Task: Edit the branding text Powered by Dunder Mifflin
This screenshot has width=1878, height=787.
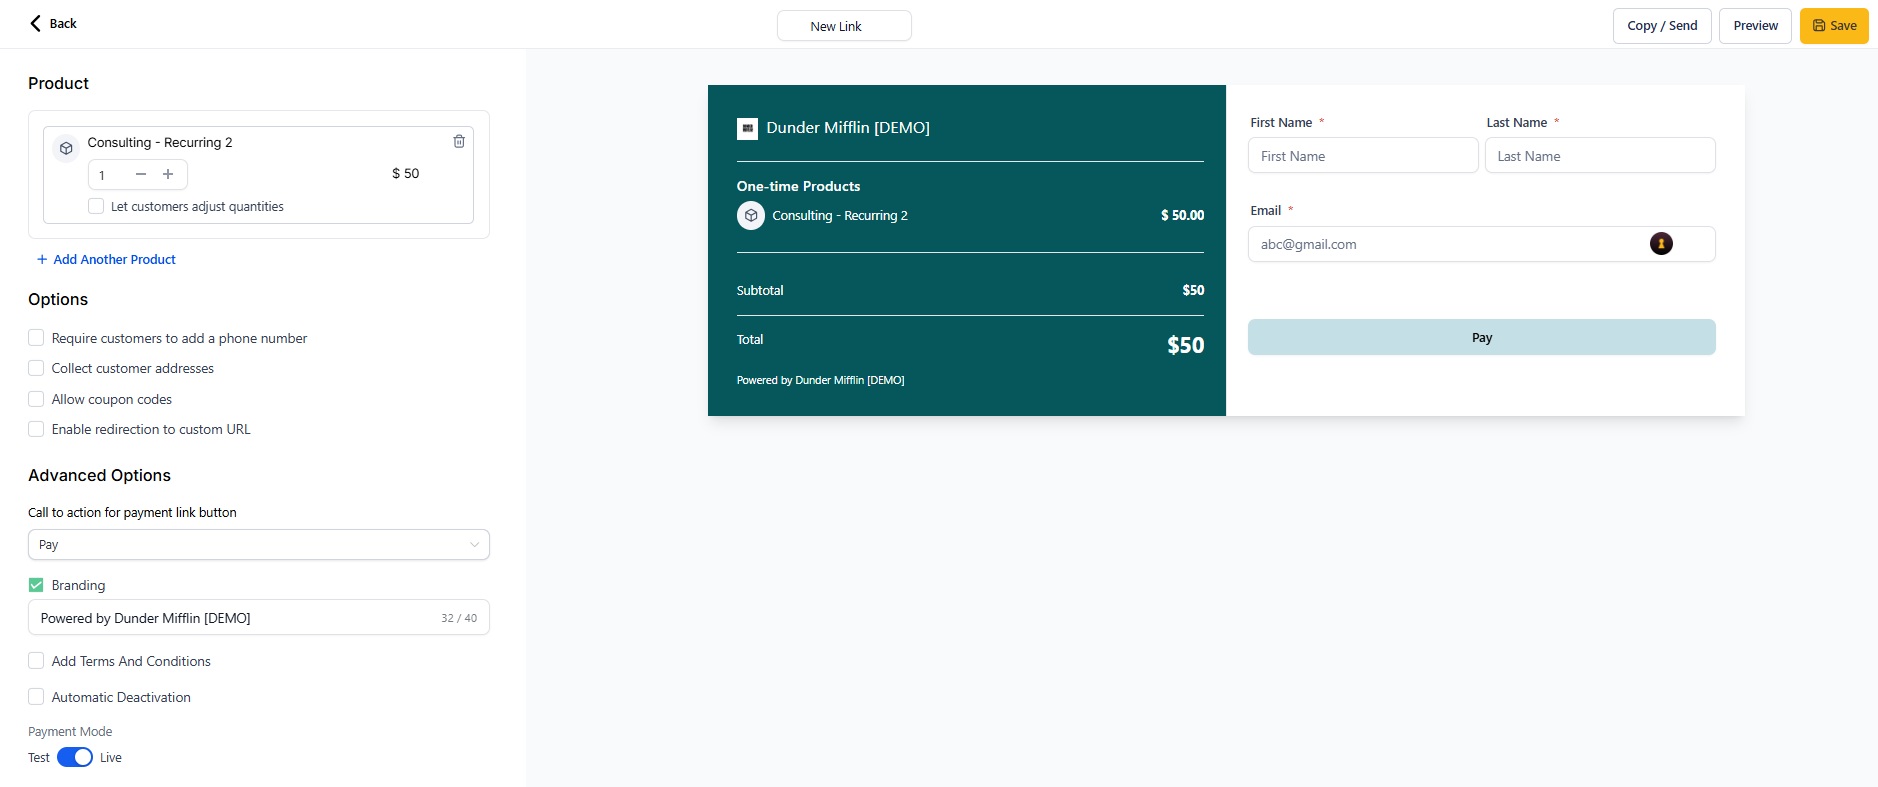Action: (259, 618)
